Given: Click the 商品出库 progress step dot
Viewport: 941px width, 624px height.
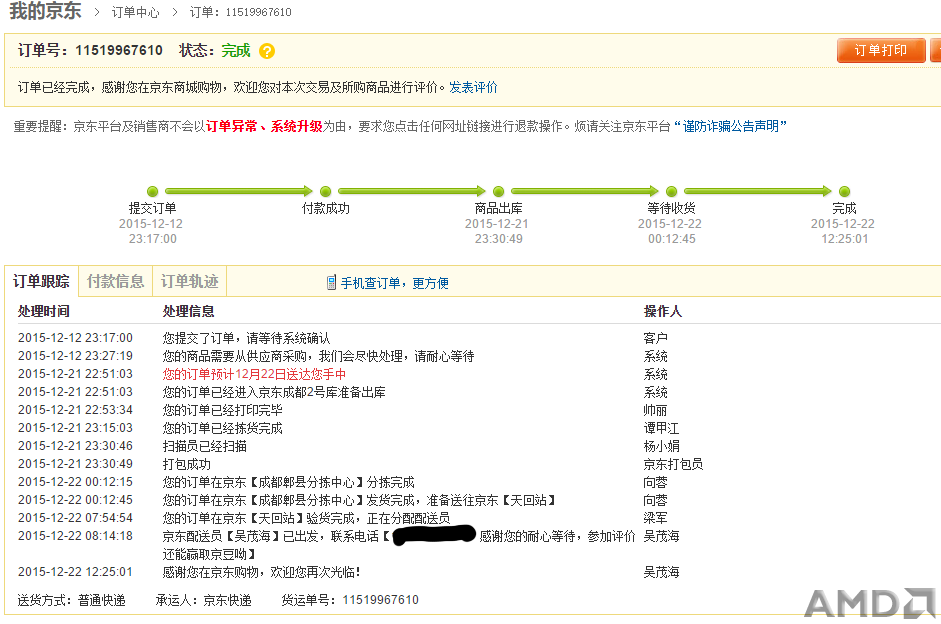Looking at the screenshot, I should [x=498, y=191].
